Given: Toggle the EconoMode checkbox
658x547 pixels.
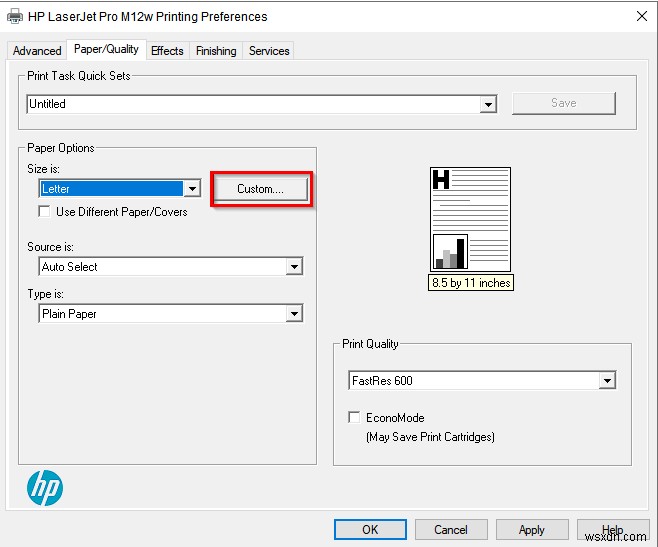Looking at the screenshot, I should tap(354, 417).
